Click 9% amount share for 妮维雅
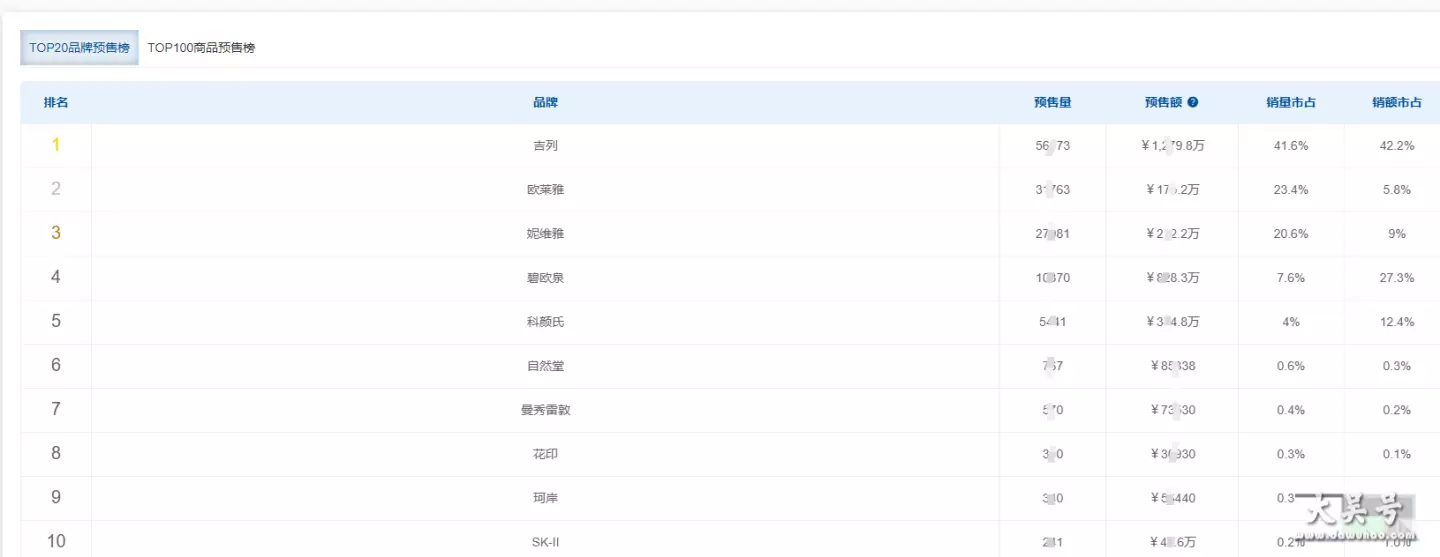The width and height of the screenshot is (1440, 557). (x=1397, y=234)
